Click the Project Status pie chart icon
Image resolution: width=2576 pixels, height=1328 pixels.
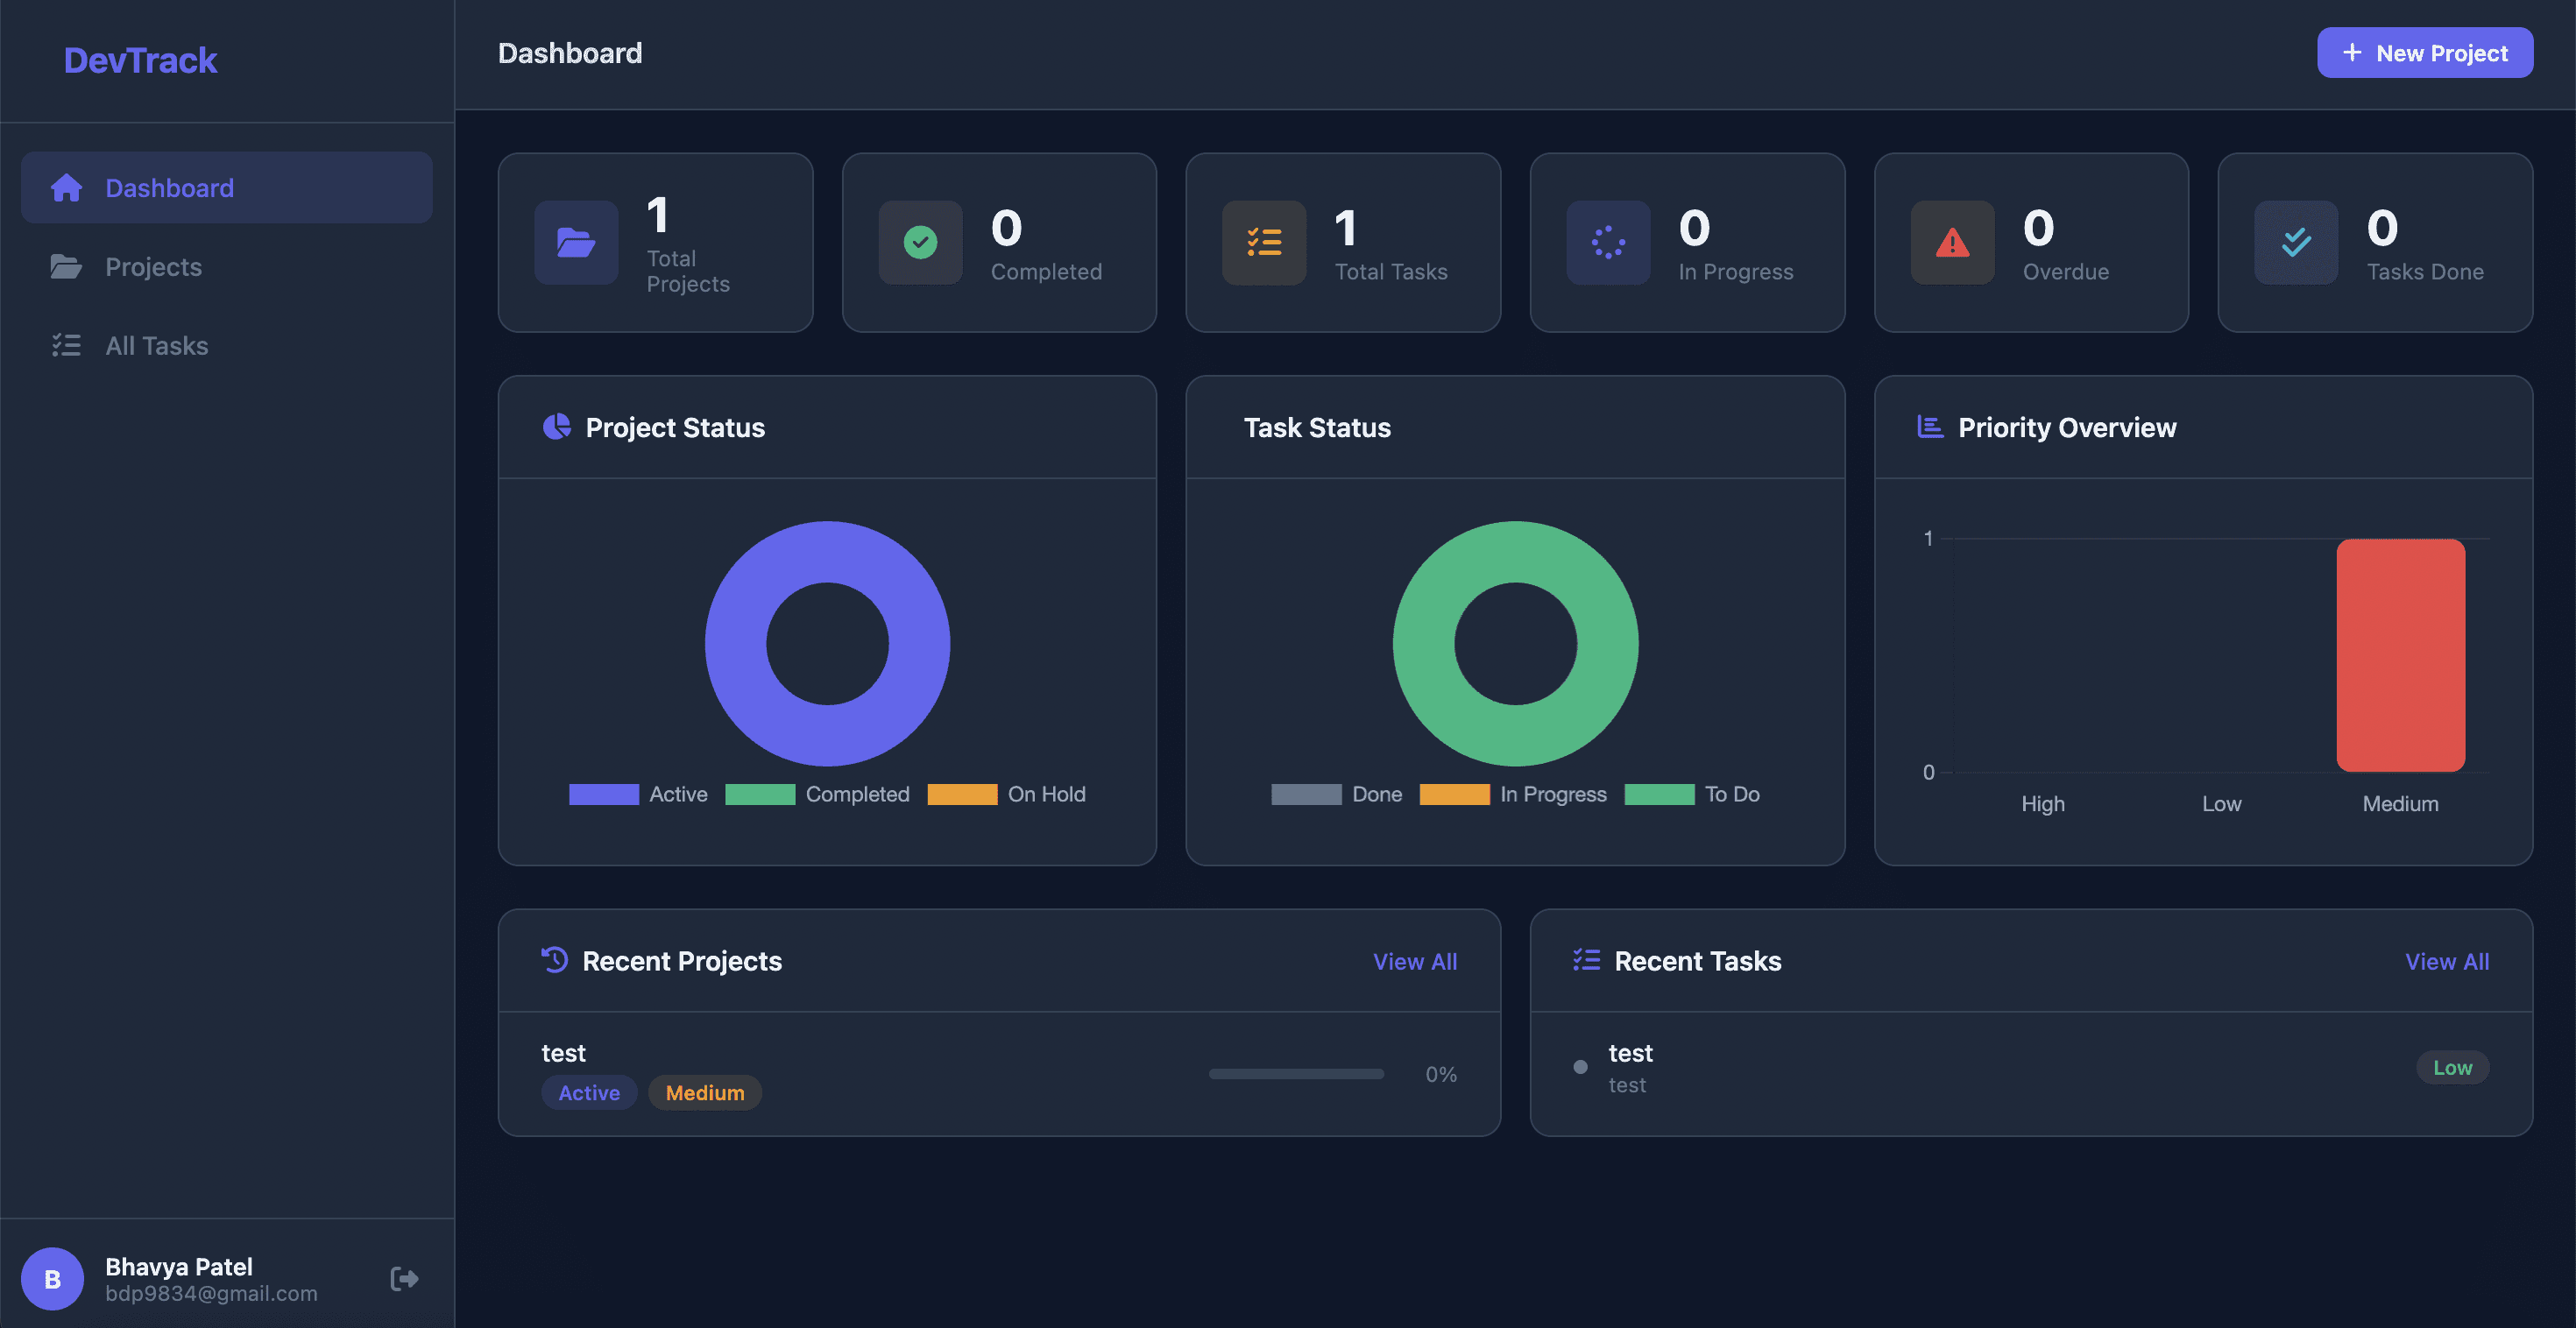point(557,427)
